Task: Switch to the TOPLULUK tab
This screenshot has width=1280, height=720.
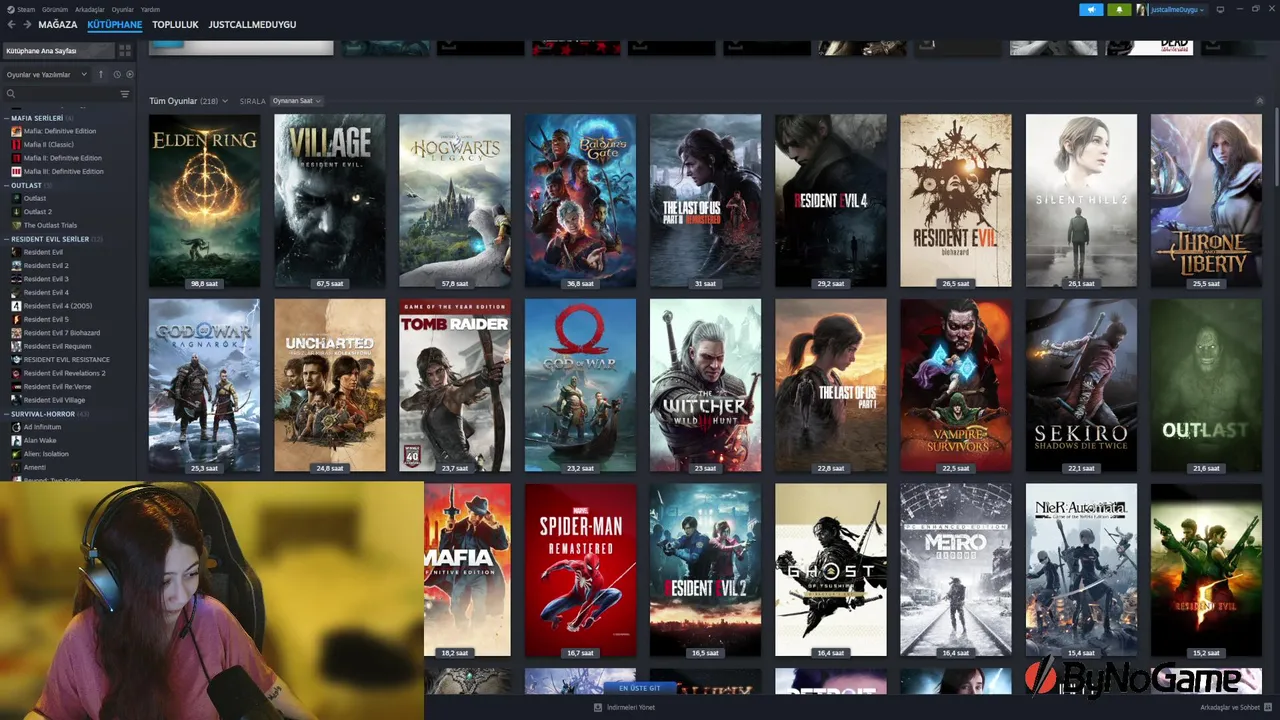Action: coord(175,24)
